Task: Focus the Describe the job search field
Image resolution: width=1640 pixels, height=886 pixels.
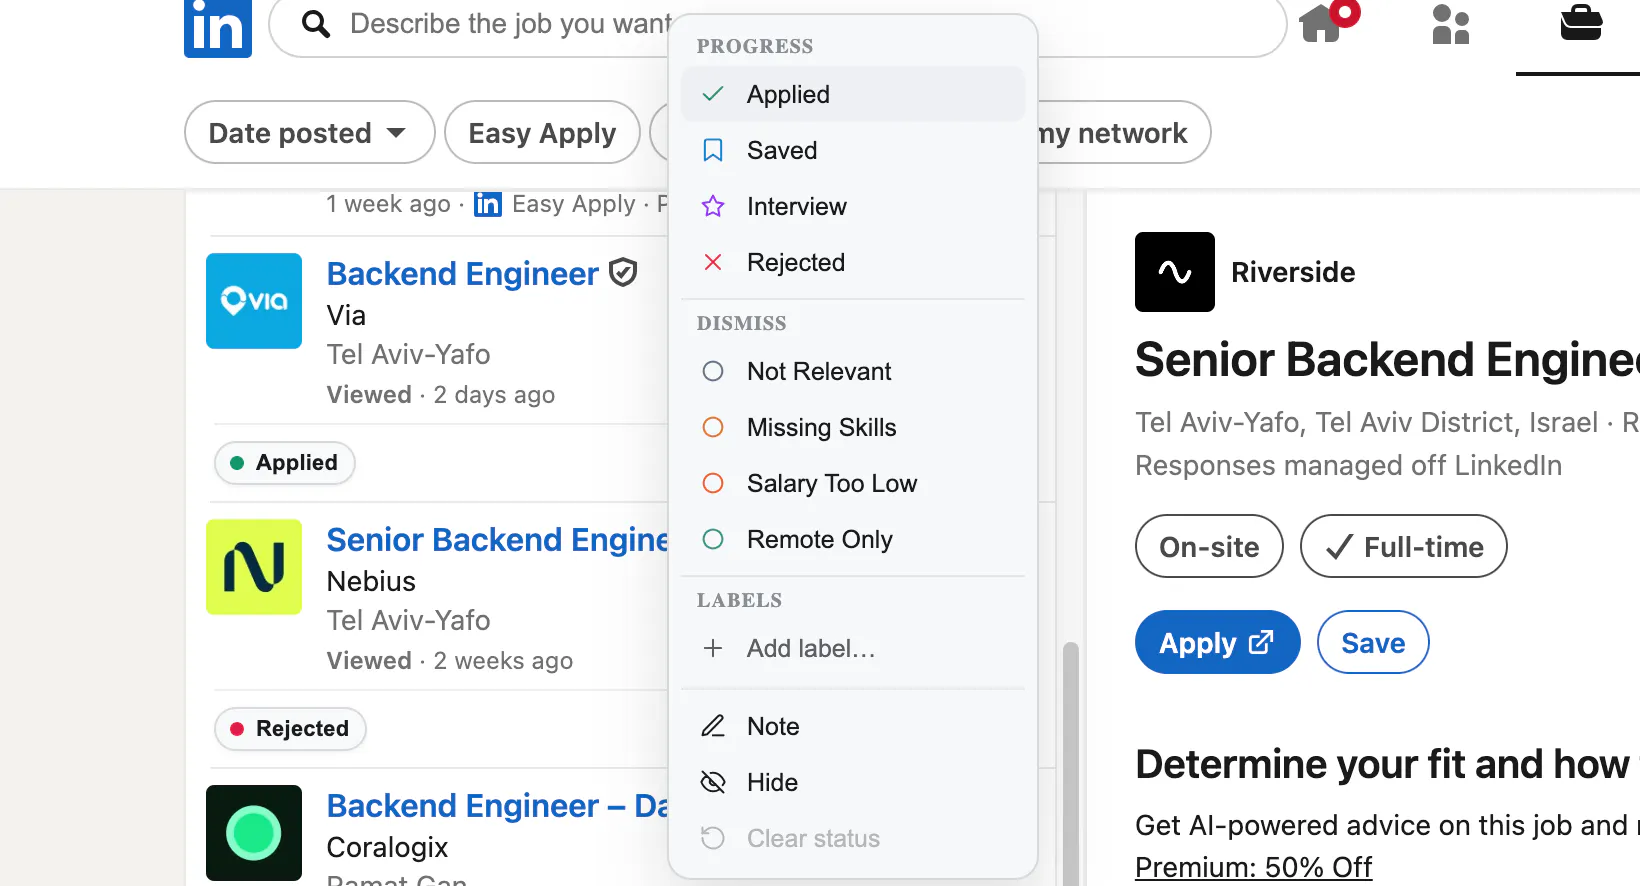Action: click(x=510, y=24)
